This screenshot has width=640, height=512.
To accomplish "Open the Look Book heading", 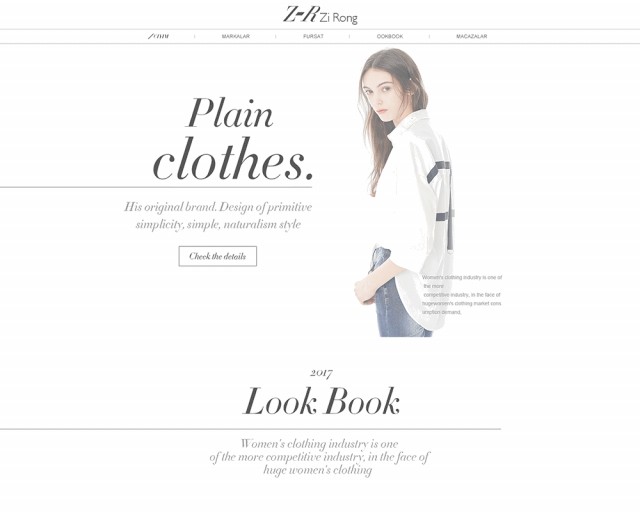I will tap(321, 401).
